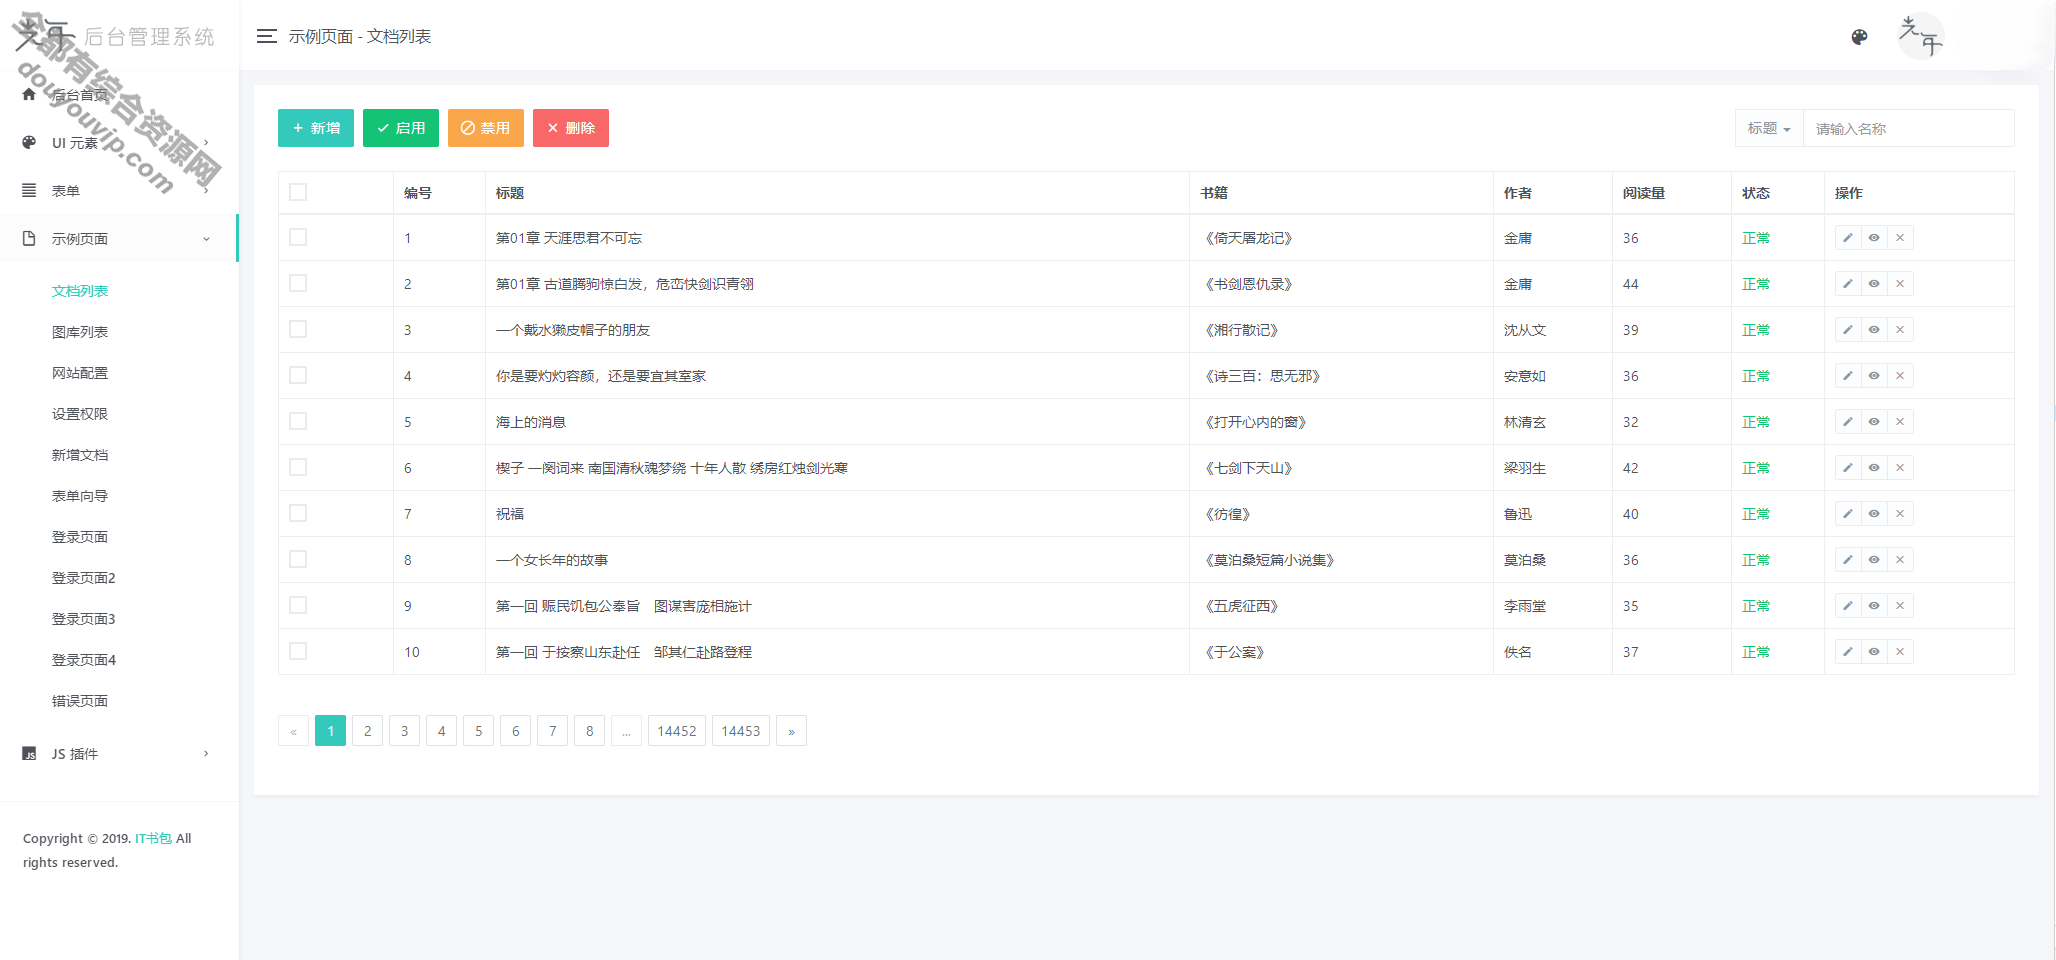The height and width of the screenshot is (960, 2056).
Task: Click edit pencil icon for row 10
Action: click(1848, 652)
